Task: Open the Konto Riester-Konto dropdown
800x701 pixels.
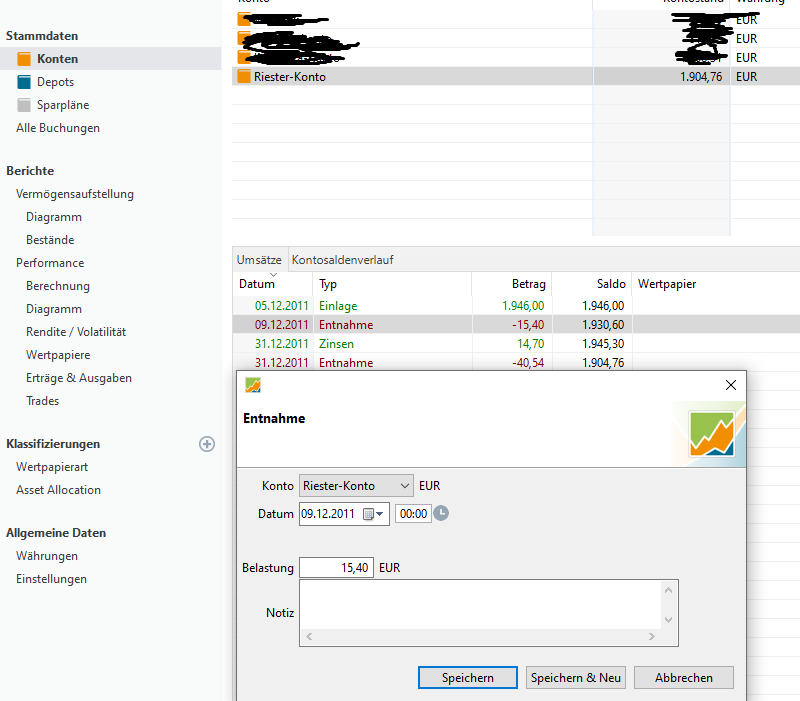Action: pyautogui.click(x=356, y=486)
